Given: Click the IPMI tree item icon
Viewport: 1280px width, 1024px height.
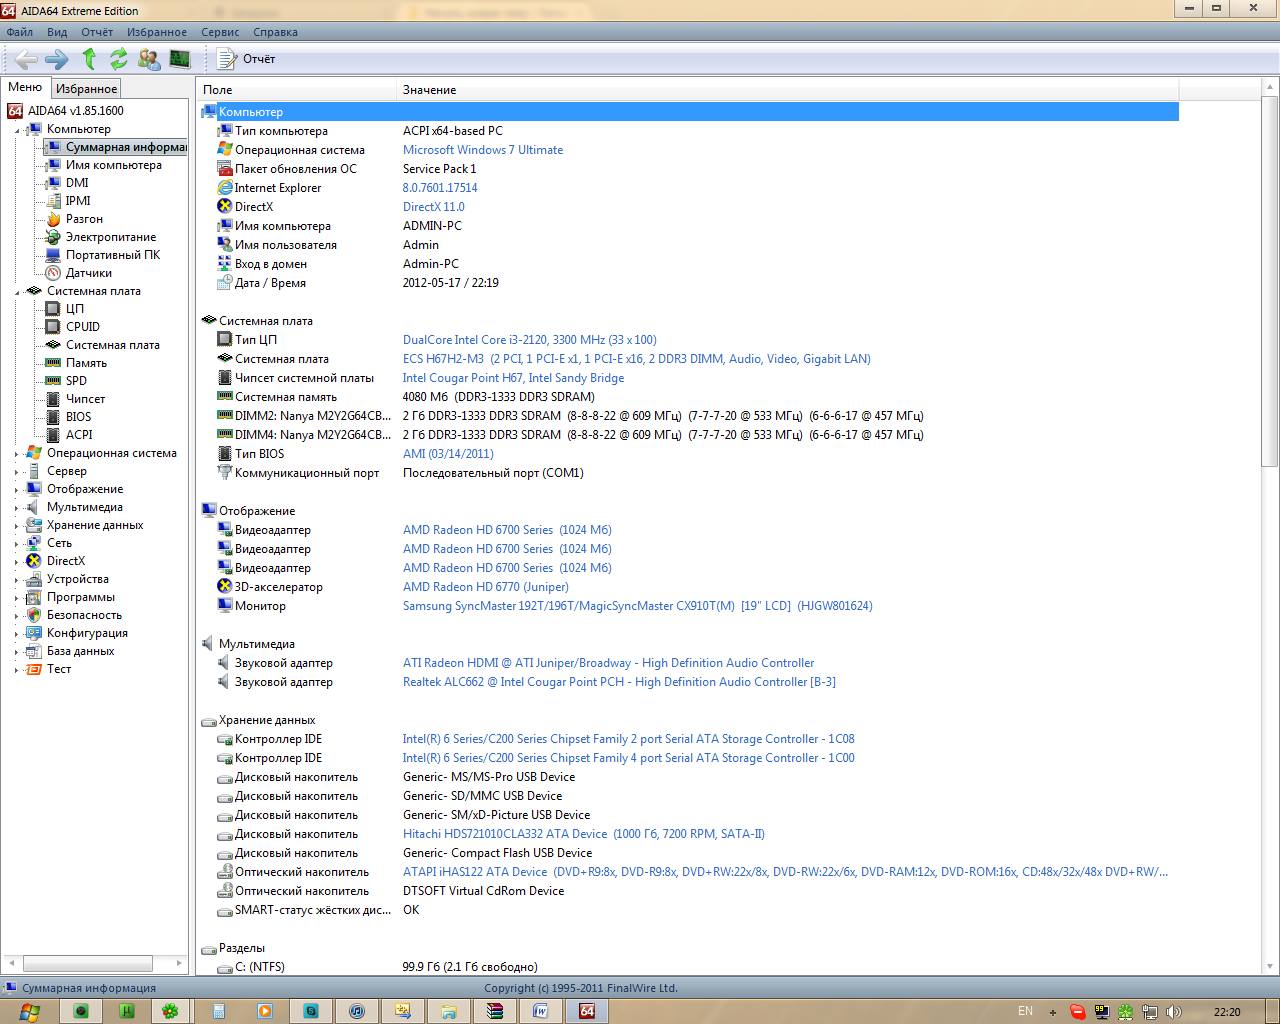Looking at the screenshot, I should coord(54,201).
